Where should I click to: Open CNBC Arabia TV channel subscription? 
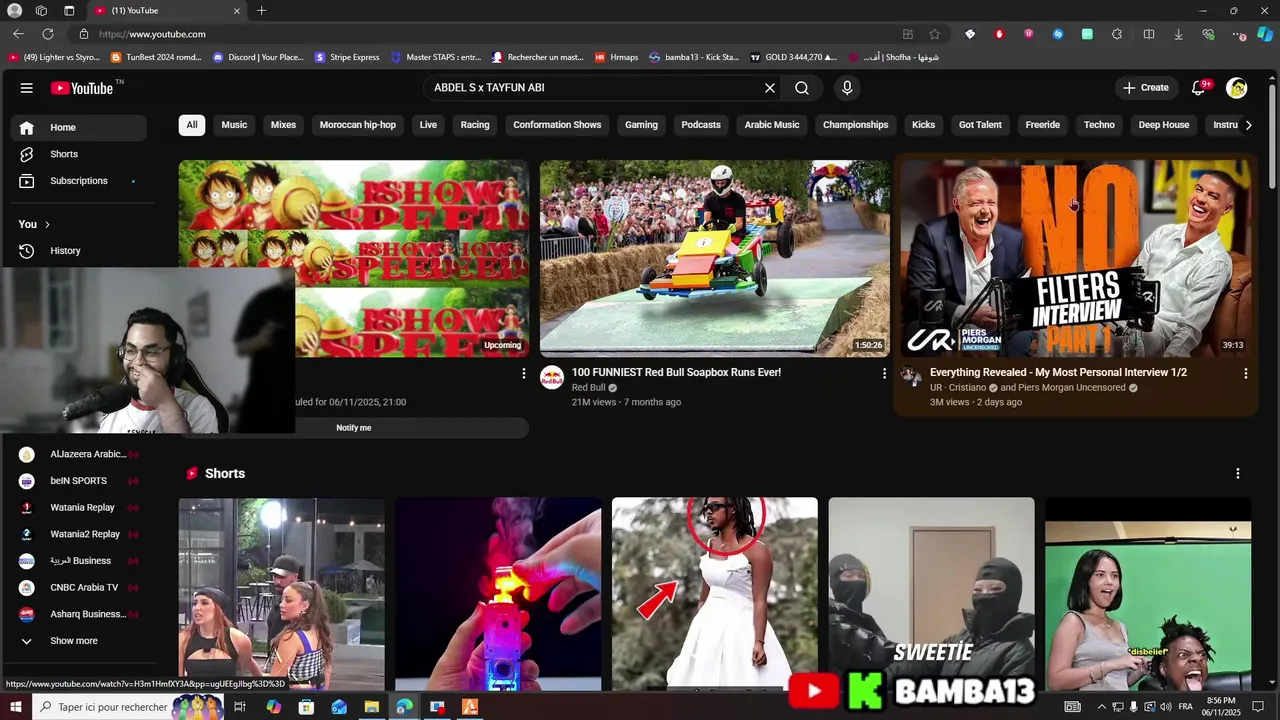coord(79,588)
